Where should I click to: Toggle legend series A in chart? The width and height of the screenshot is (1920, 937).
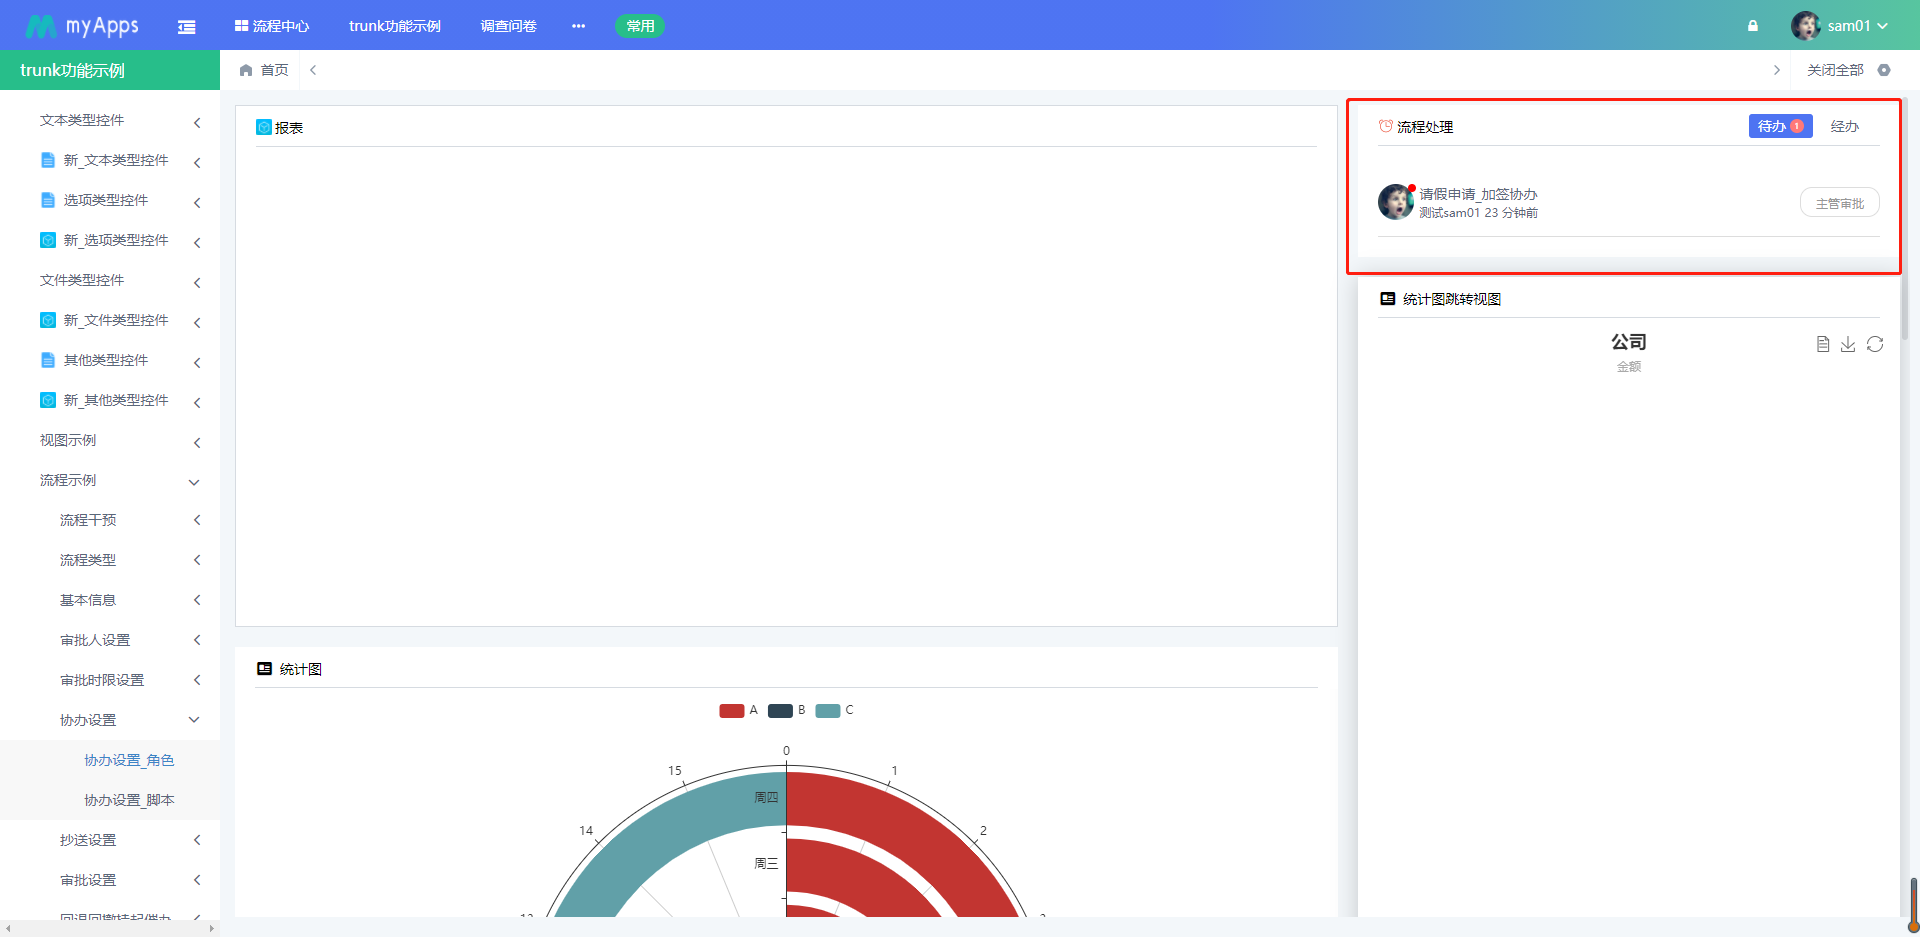click(738, 711)
